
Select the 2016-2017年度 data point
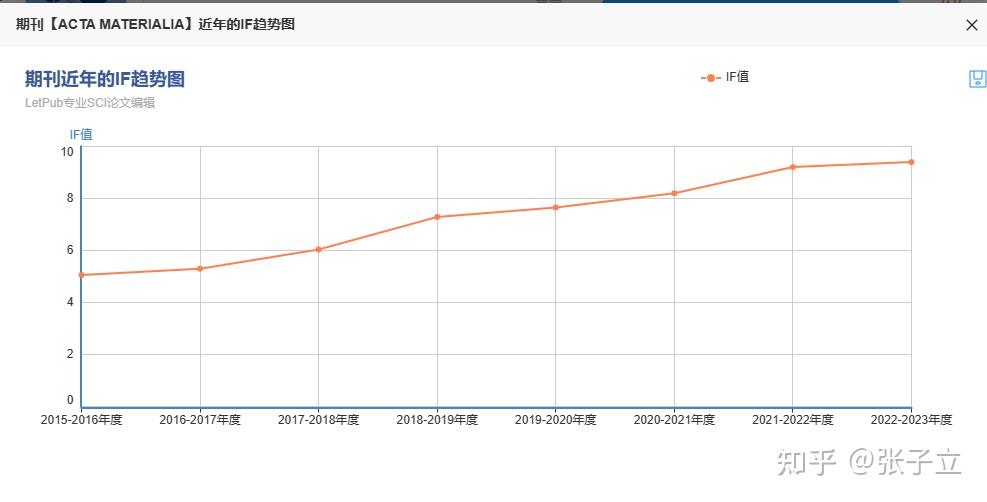pos(200,269)
